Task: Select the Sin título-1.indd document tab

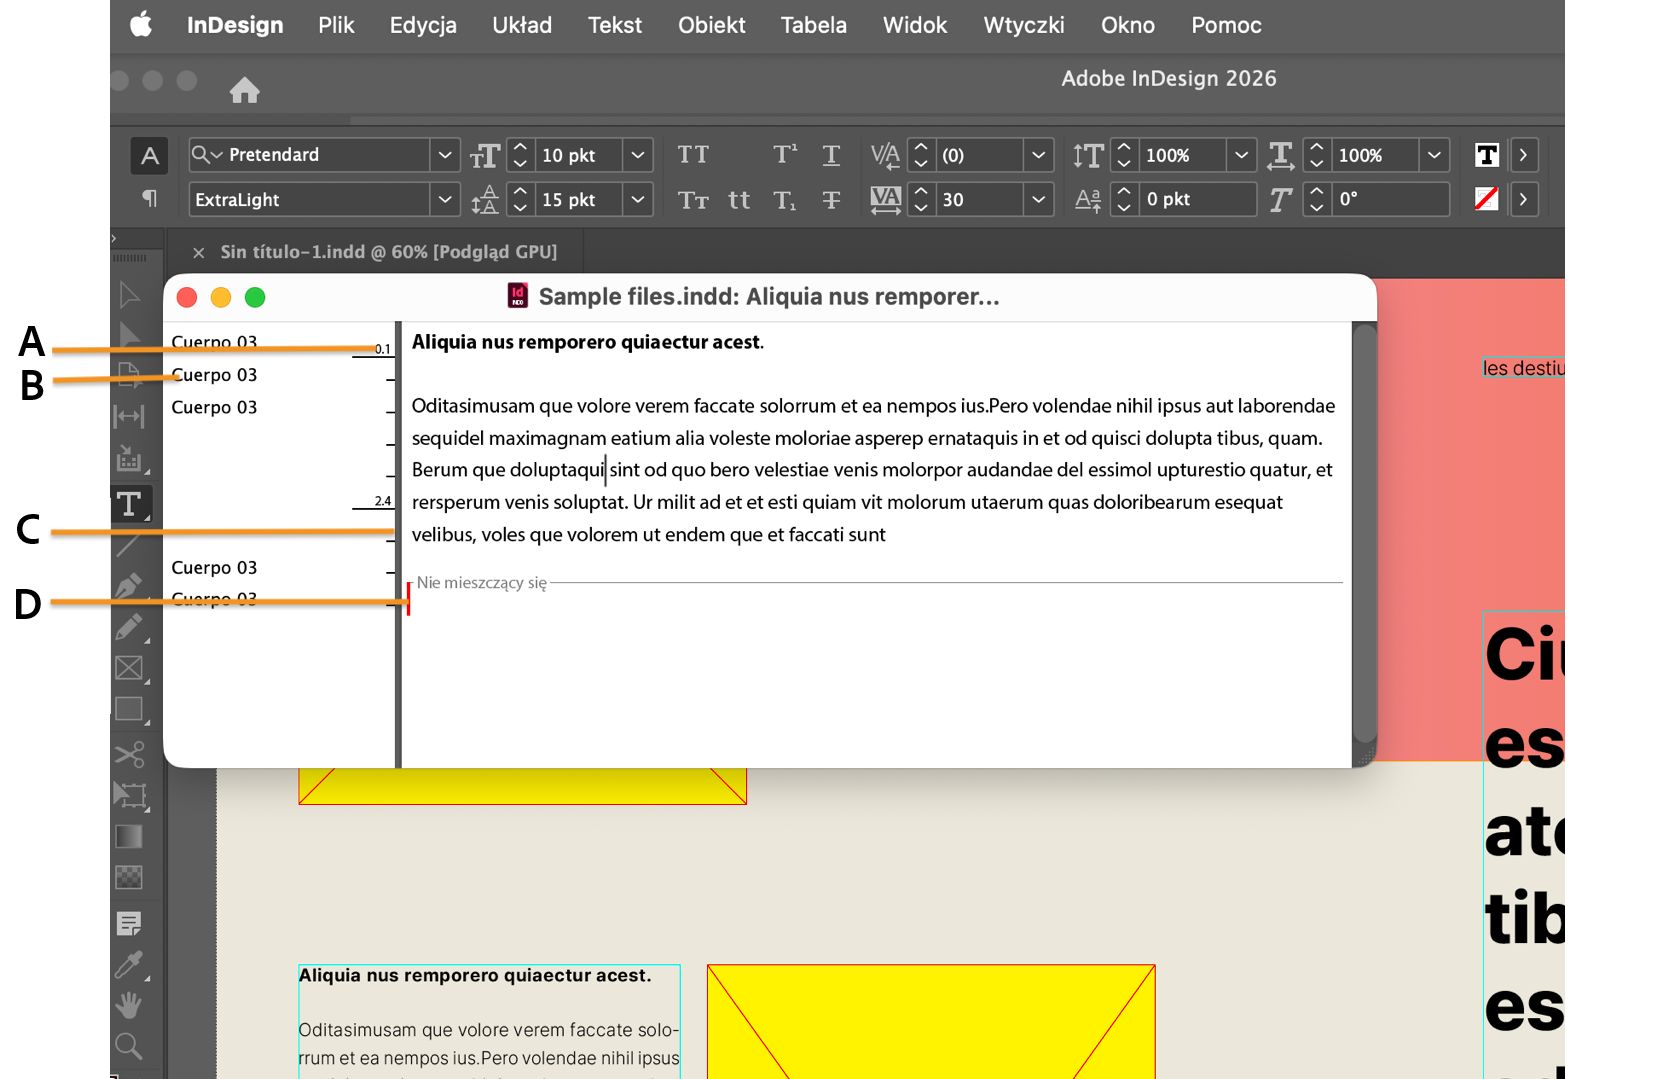Action: click(389, 252)
